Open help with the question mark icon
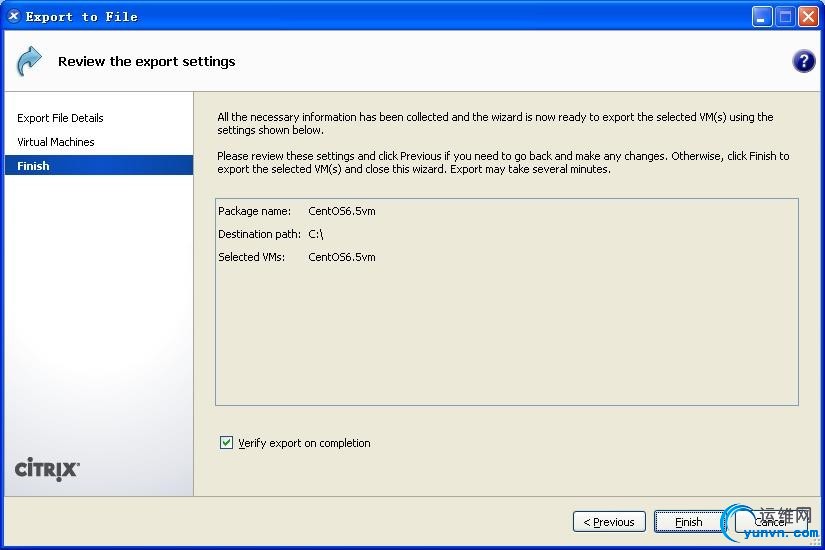 tap(803, 62)
